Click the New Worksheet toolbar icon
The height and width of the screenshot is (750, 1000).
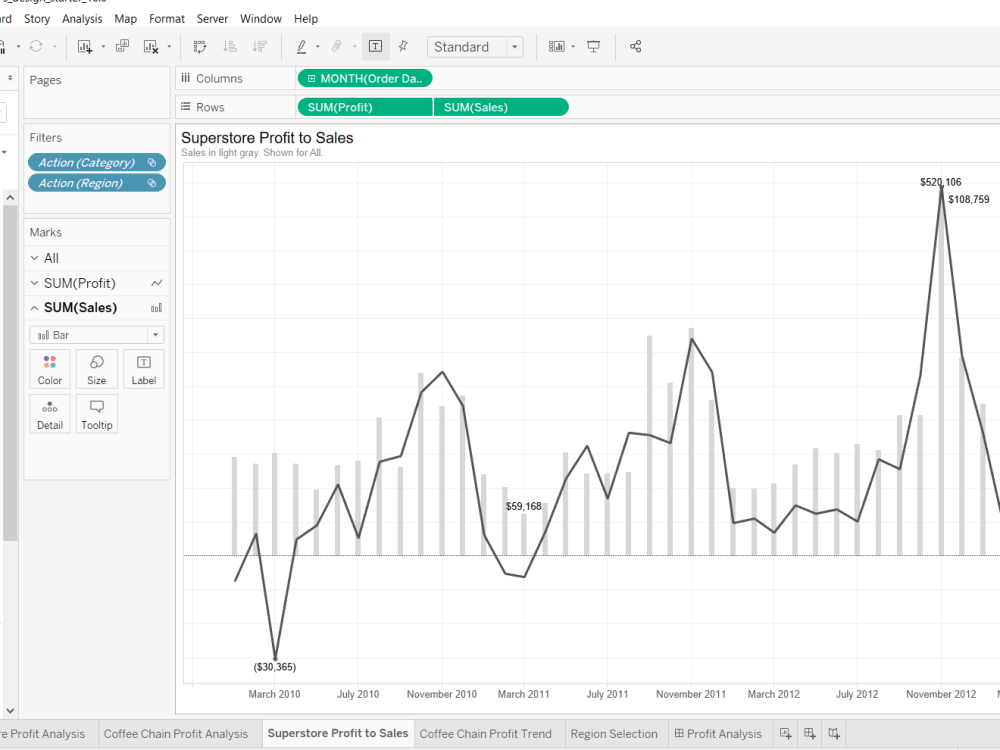click(x=84, y=46)
